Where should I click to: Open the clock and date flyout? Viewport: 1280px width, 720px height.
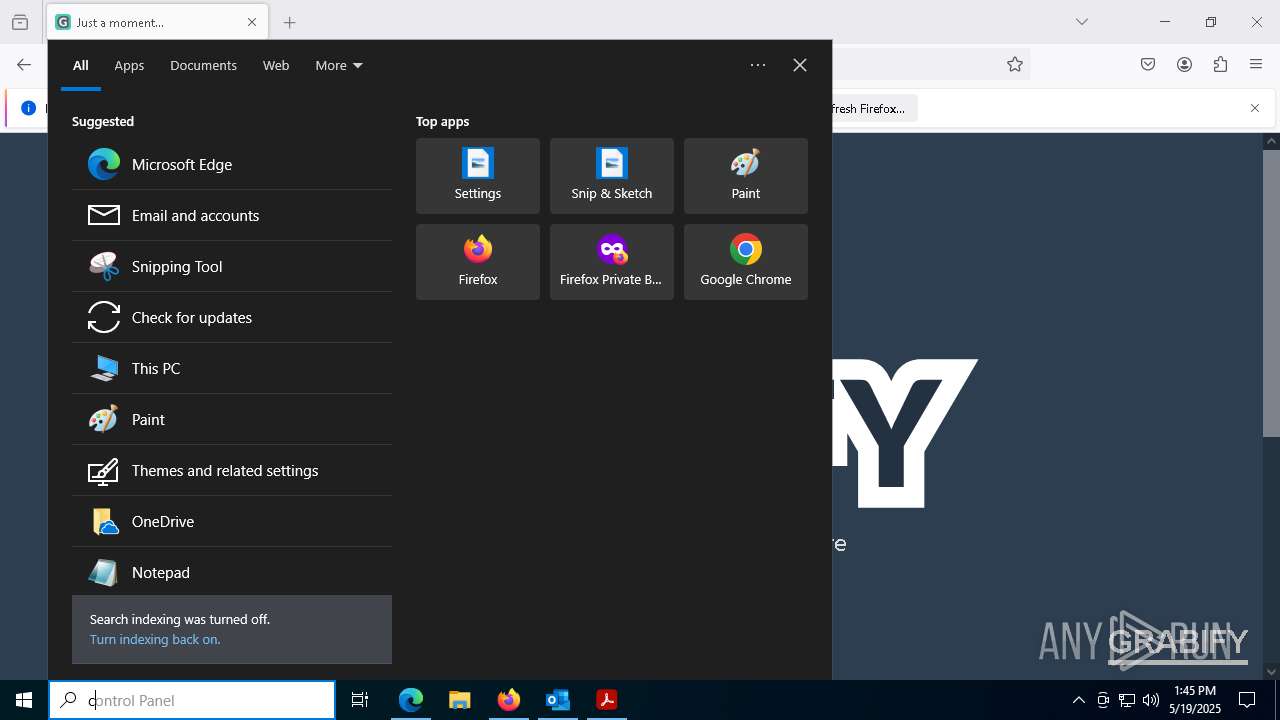click(1197, 700)
